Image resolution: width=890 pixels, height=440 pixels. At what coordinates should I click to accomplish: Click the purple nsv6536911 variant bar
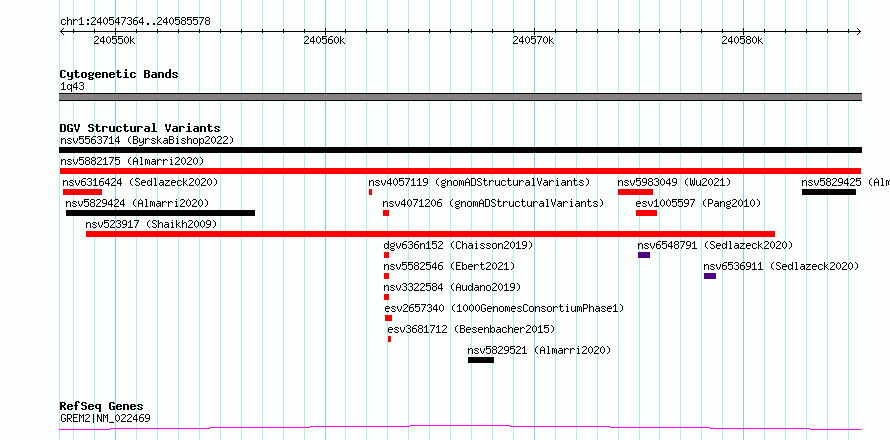pyautogui.click(x=710, y=276)
